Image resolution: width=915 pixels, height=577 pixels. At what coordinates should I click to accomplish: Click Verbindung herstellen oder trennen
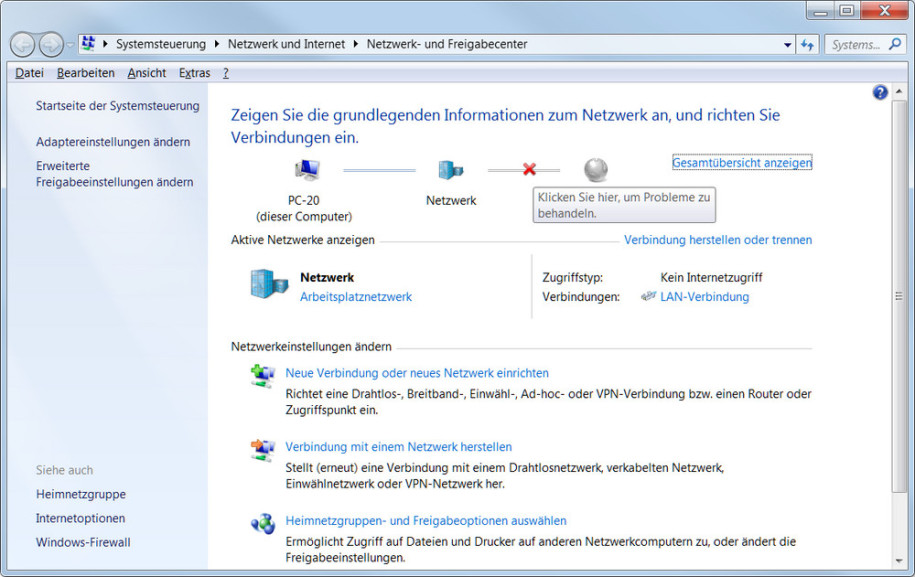(718, 240)
